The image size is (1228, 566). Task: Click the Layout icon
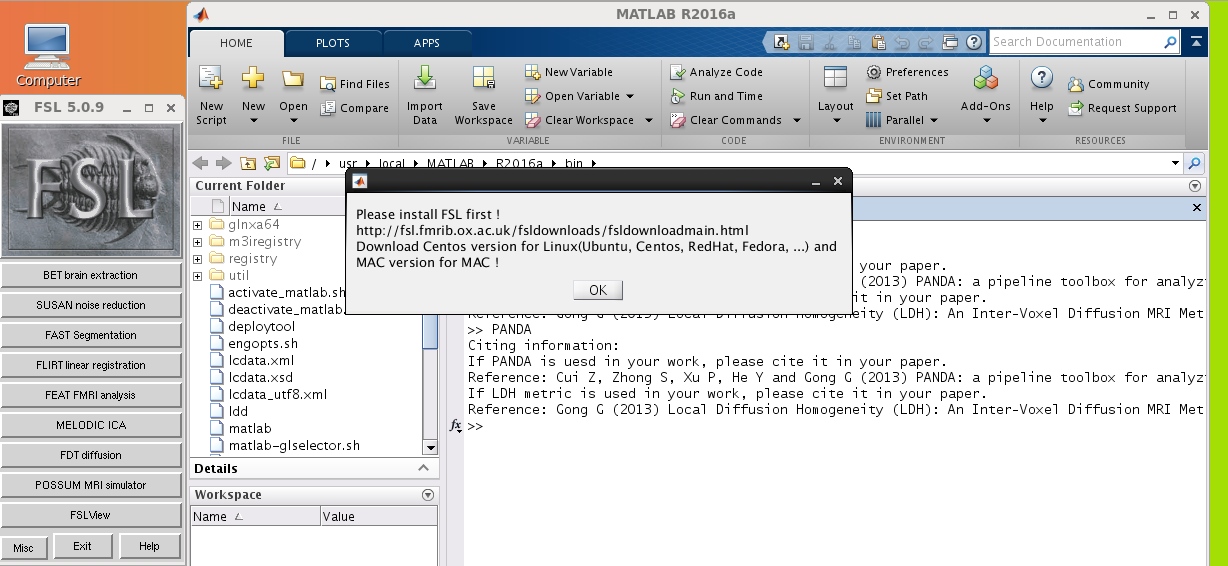coord(835,79)
